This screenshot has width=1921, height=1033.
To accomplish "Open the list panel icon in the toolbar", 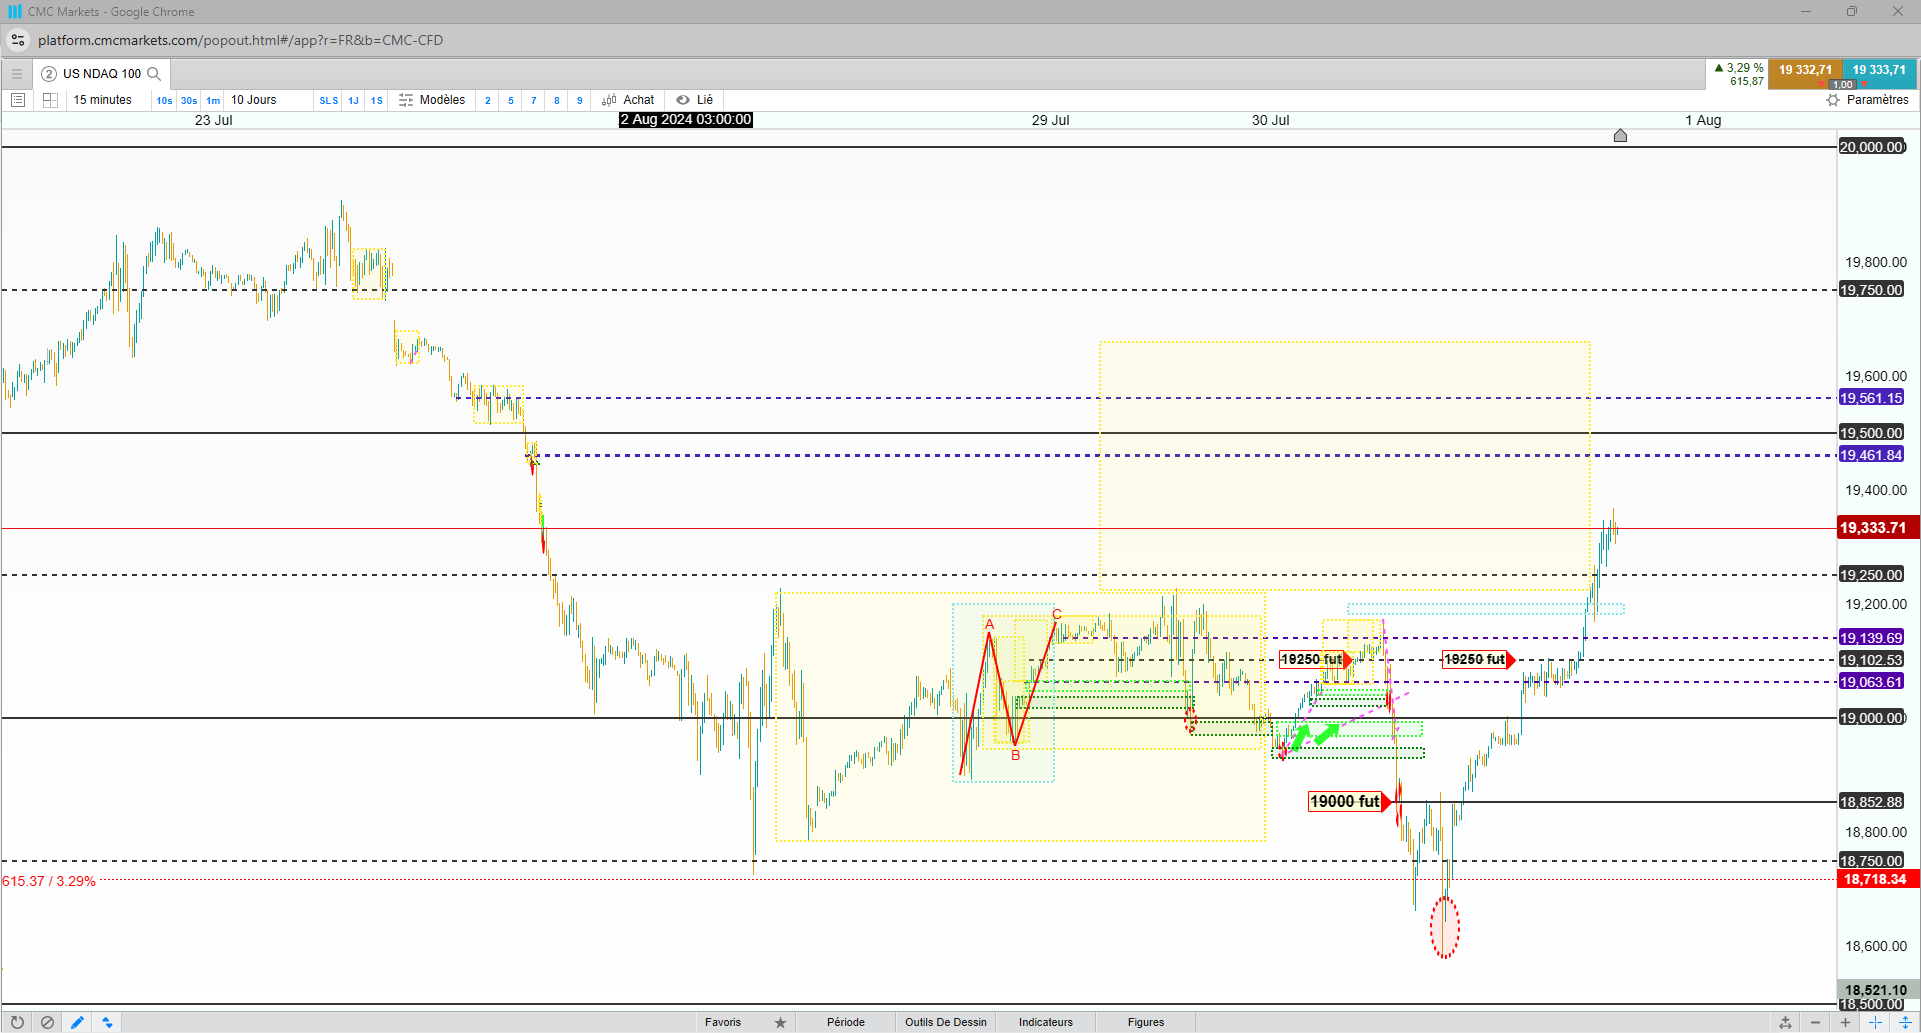I will [x=18, y=100].
